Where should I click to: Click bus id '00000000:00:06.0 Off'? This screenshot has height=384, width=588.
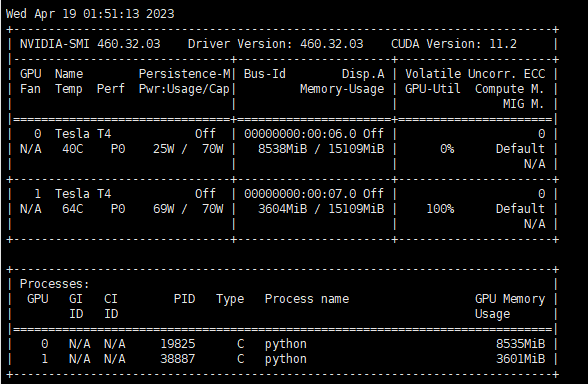point(314,134)
